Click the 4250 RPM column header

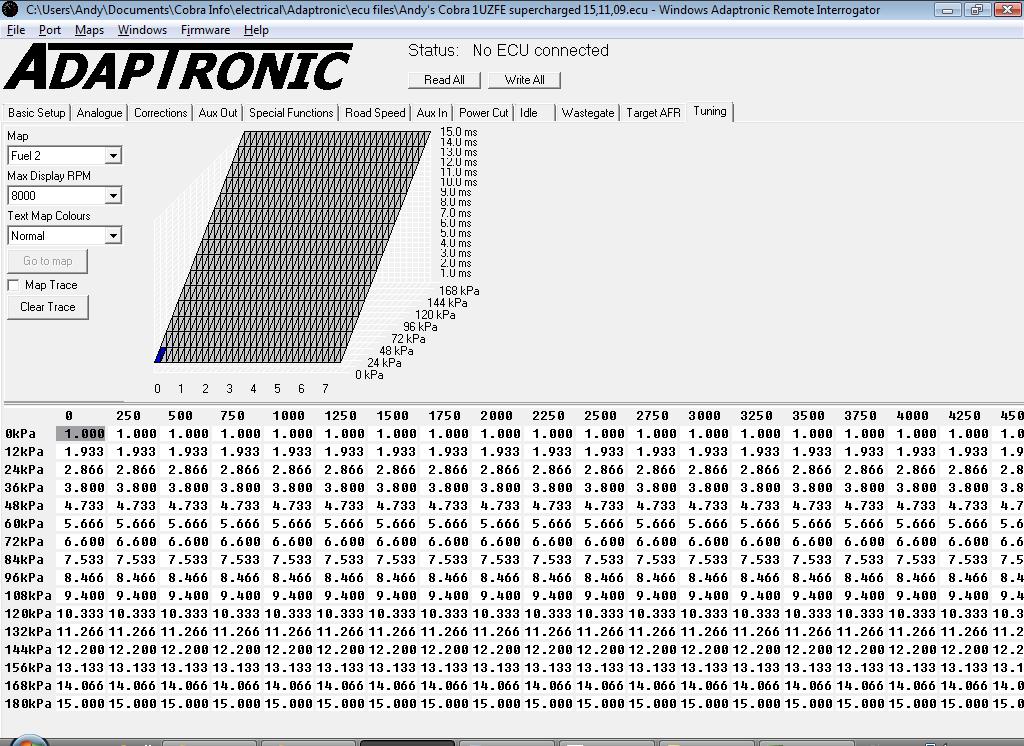(964, 415)
